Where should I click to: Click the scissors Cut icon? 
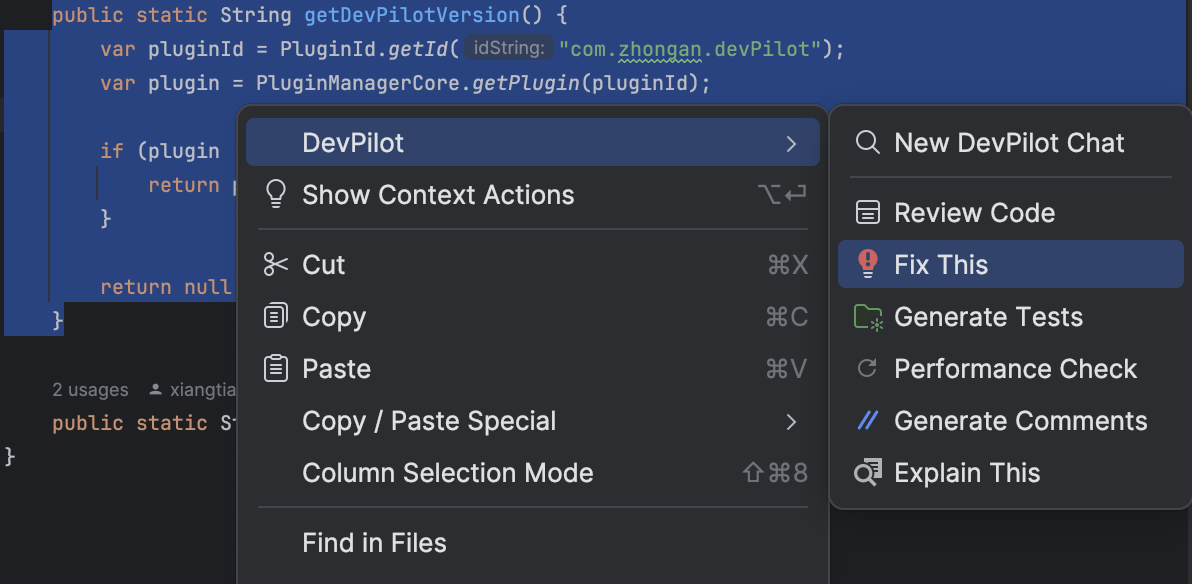coord(275,265)
